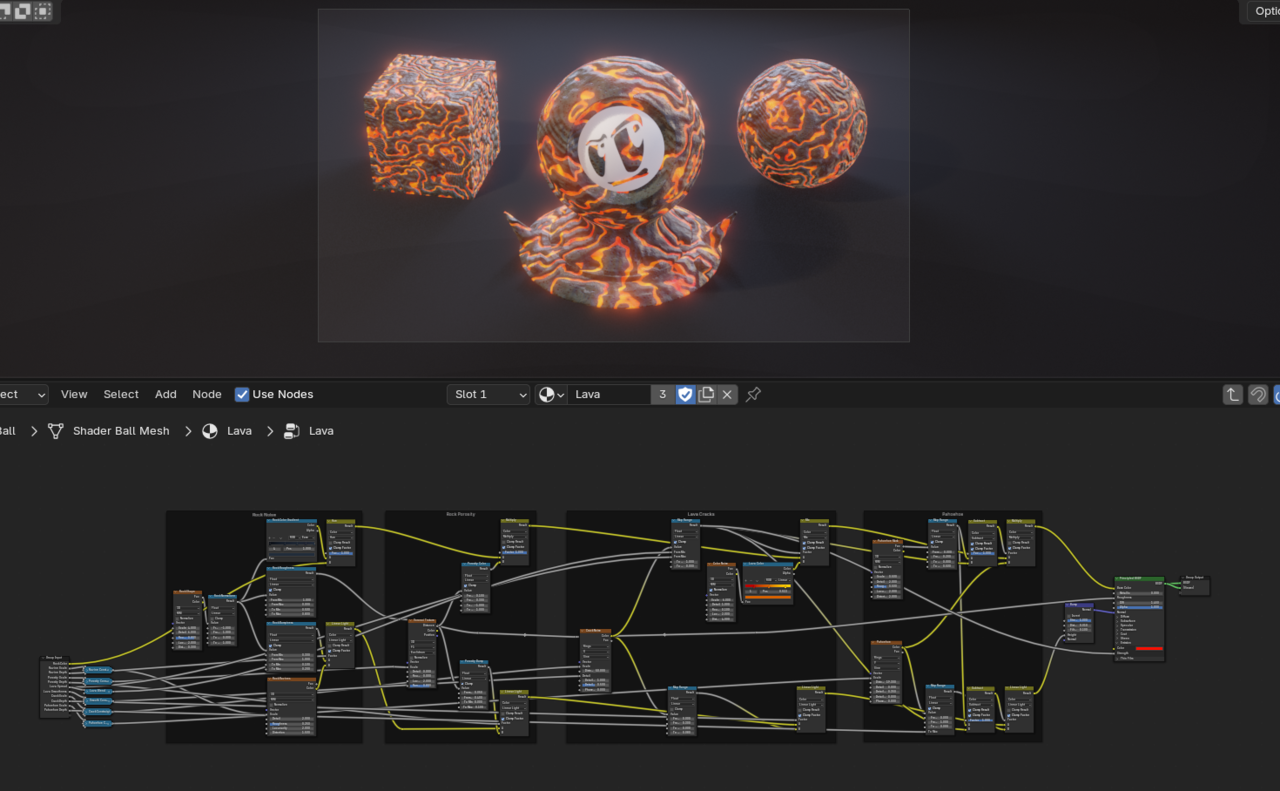Pin the node tree with the pin icon
The image size is (1280, 791).
[753, 394]
